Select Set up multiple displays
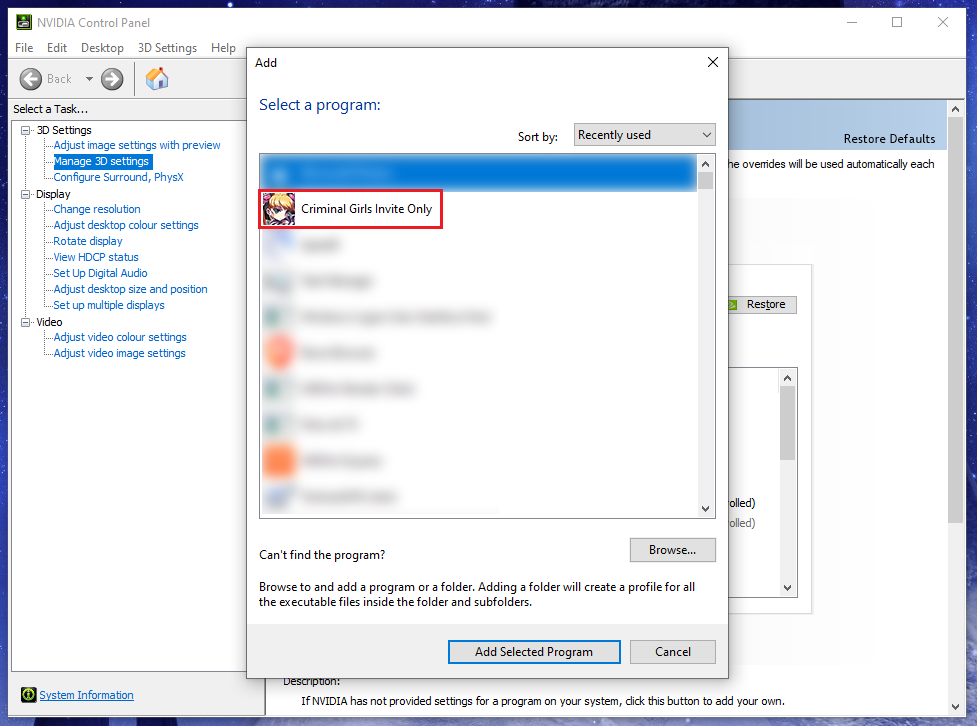Viewport: 977px width, 726px height. (x=109, y=305)
